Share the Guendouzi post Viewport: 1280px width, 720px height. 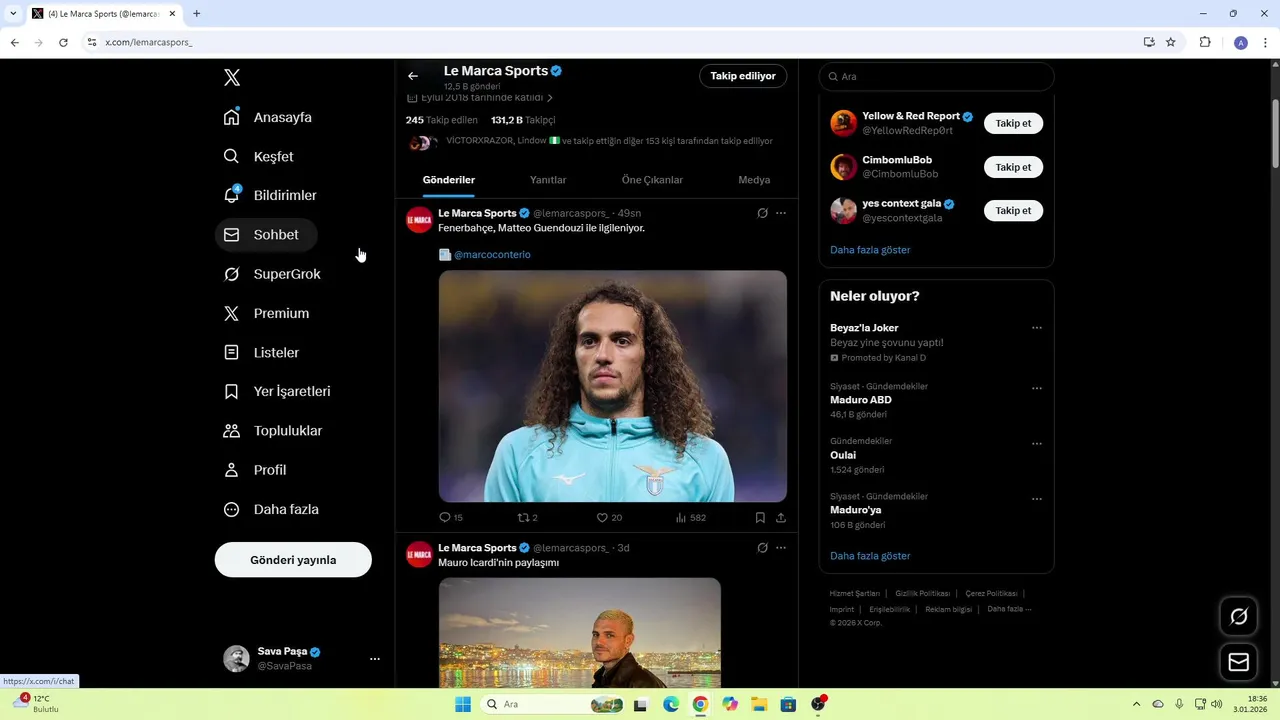tap(781, 518)
